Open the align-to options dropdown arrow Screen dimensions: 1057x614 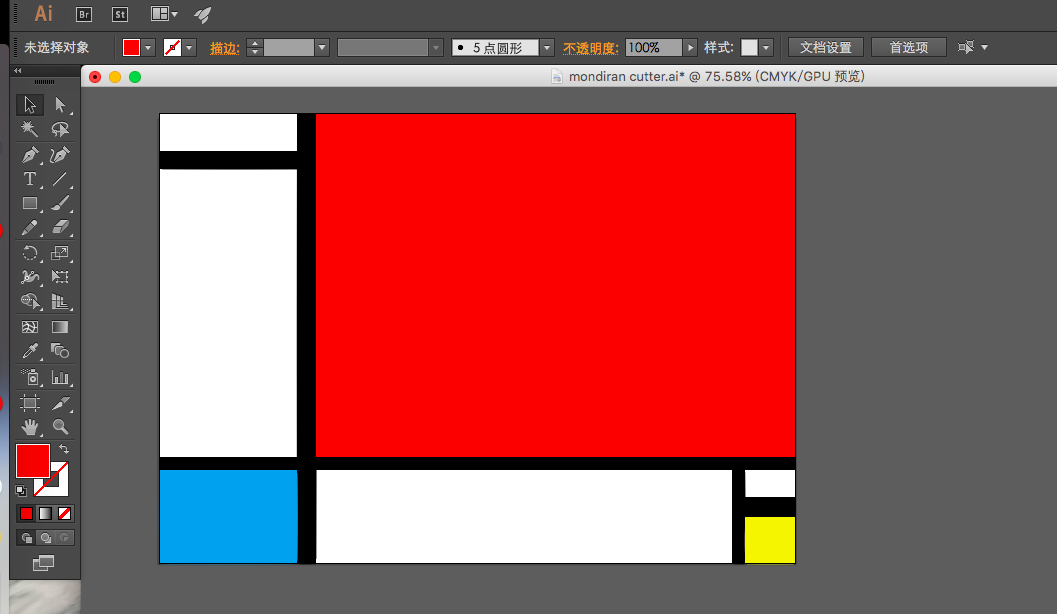point(984,47)
